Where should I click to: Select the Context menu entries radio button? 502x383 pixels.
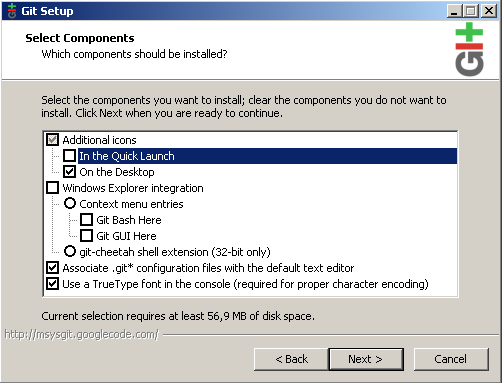coord(70,203)
